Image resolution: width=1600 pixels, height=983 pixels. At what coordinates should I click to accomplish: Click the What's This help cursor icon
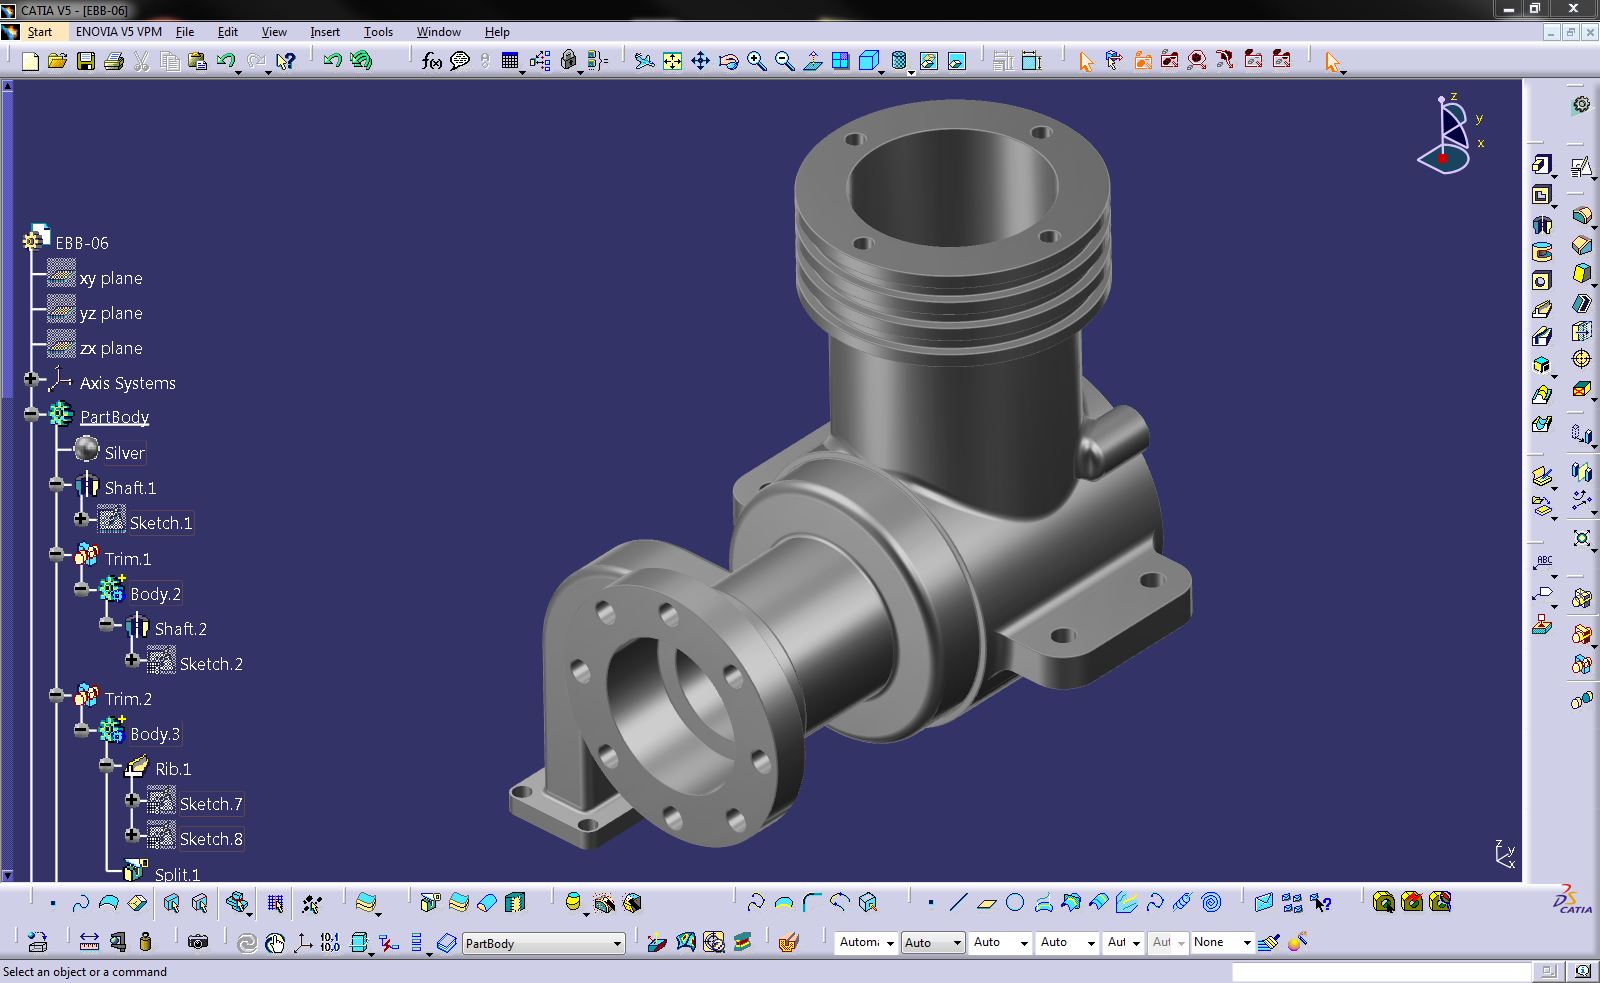coord(286,62)
